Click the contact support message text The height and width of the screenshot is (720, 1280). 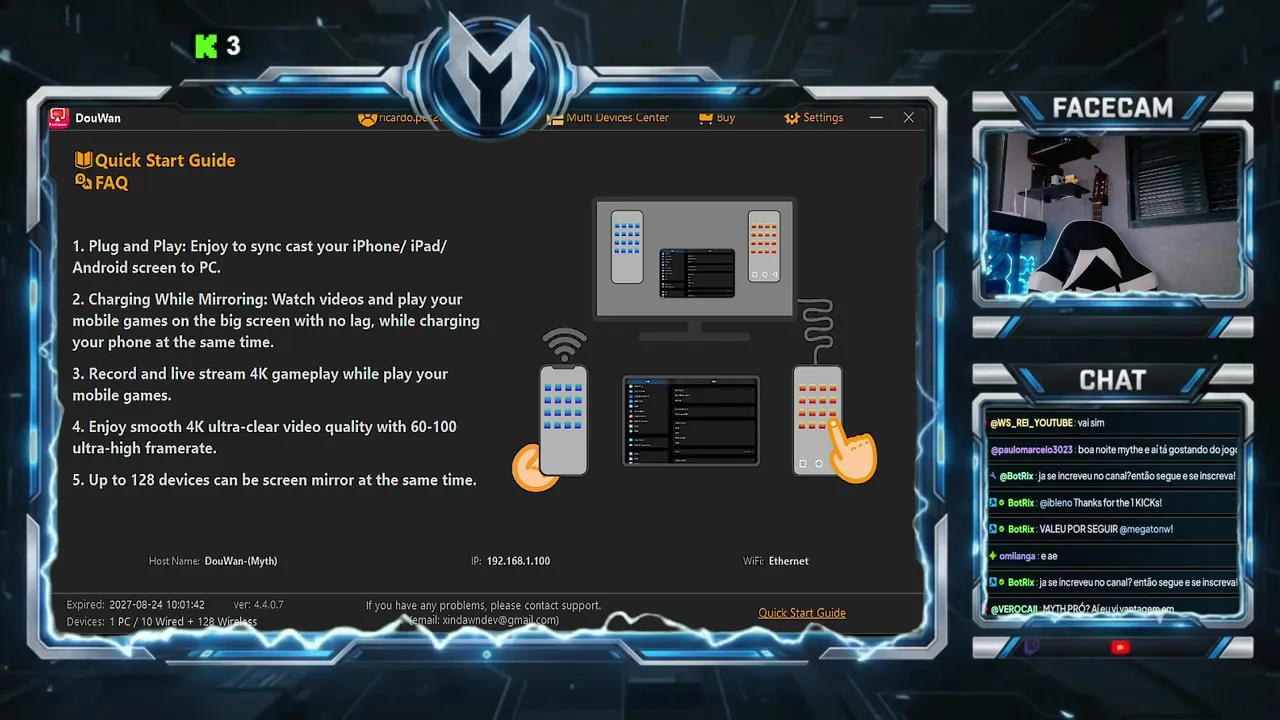(x=484, y=605)
